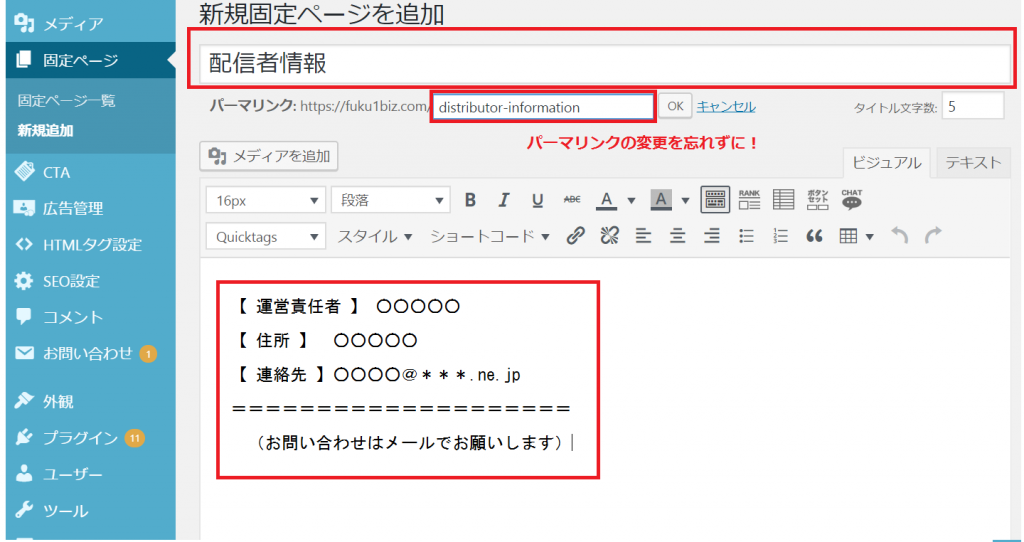Toggle the toolbar keyboard icon
The height and width of the screenshot is (542, 1024).
(x=715, y=200)
